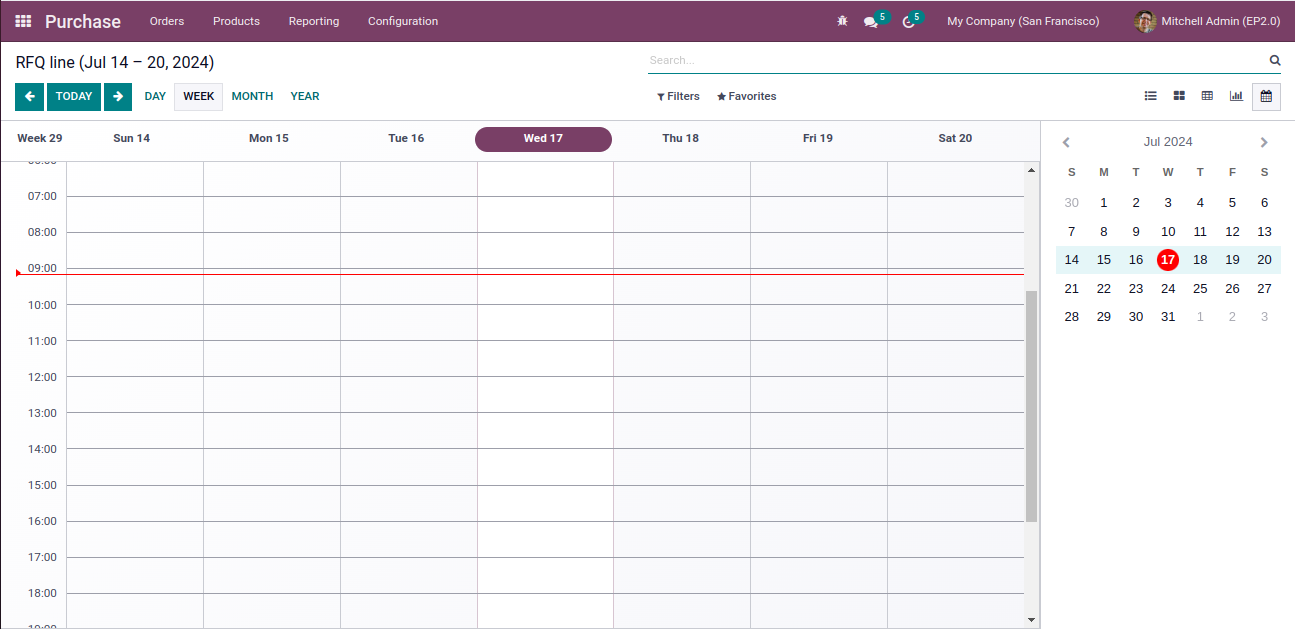Open the Orders menu
Screen dimensions: 1295x629
[167, 21]
